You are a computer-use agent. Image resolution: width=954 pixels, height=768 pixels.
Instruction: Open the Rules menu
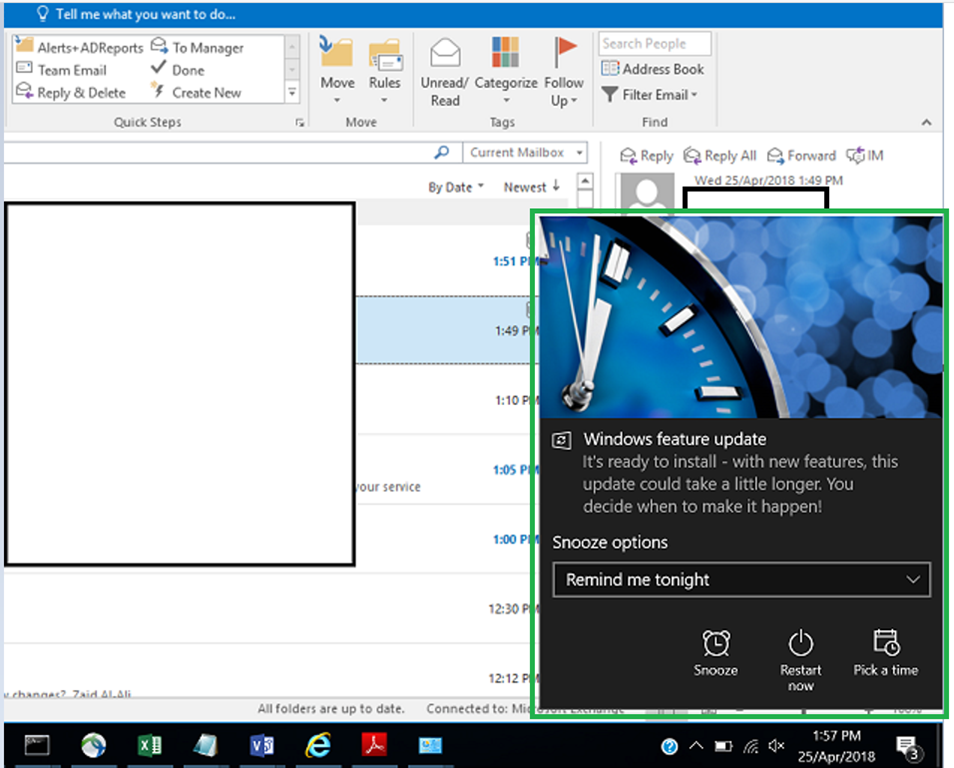[385, 70]
